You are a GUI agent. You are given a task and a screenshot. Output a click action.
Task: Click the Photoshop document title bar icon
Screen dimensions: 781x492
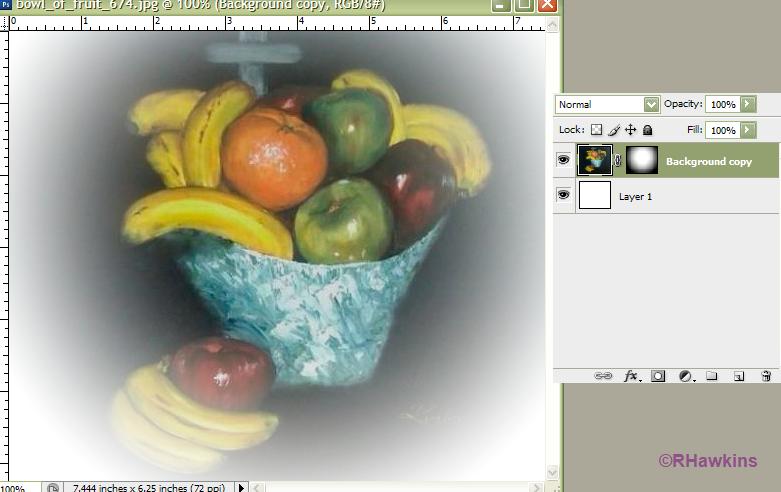[x=6, y=4]
